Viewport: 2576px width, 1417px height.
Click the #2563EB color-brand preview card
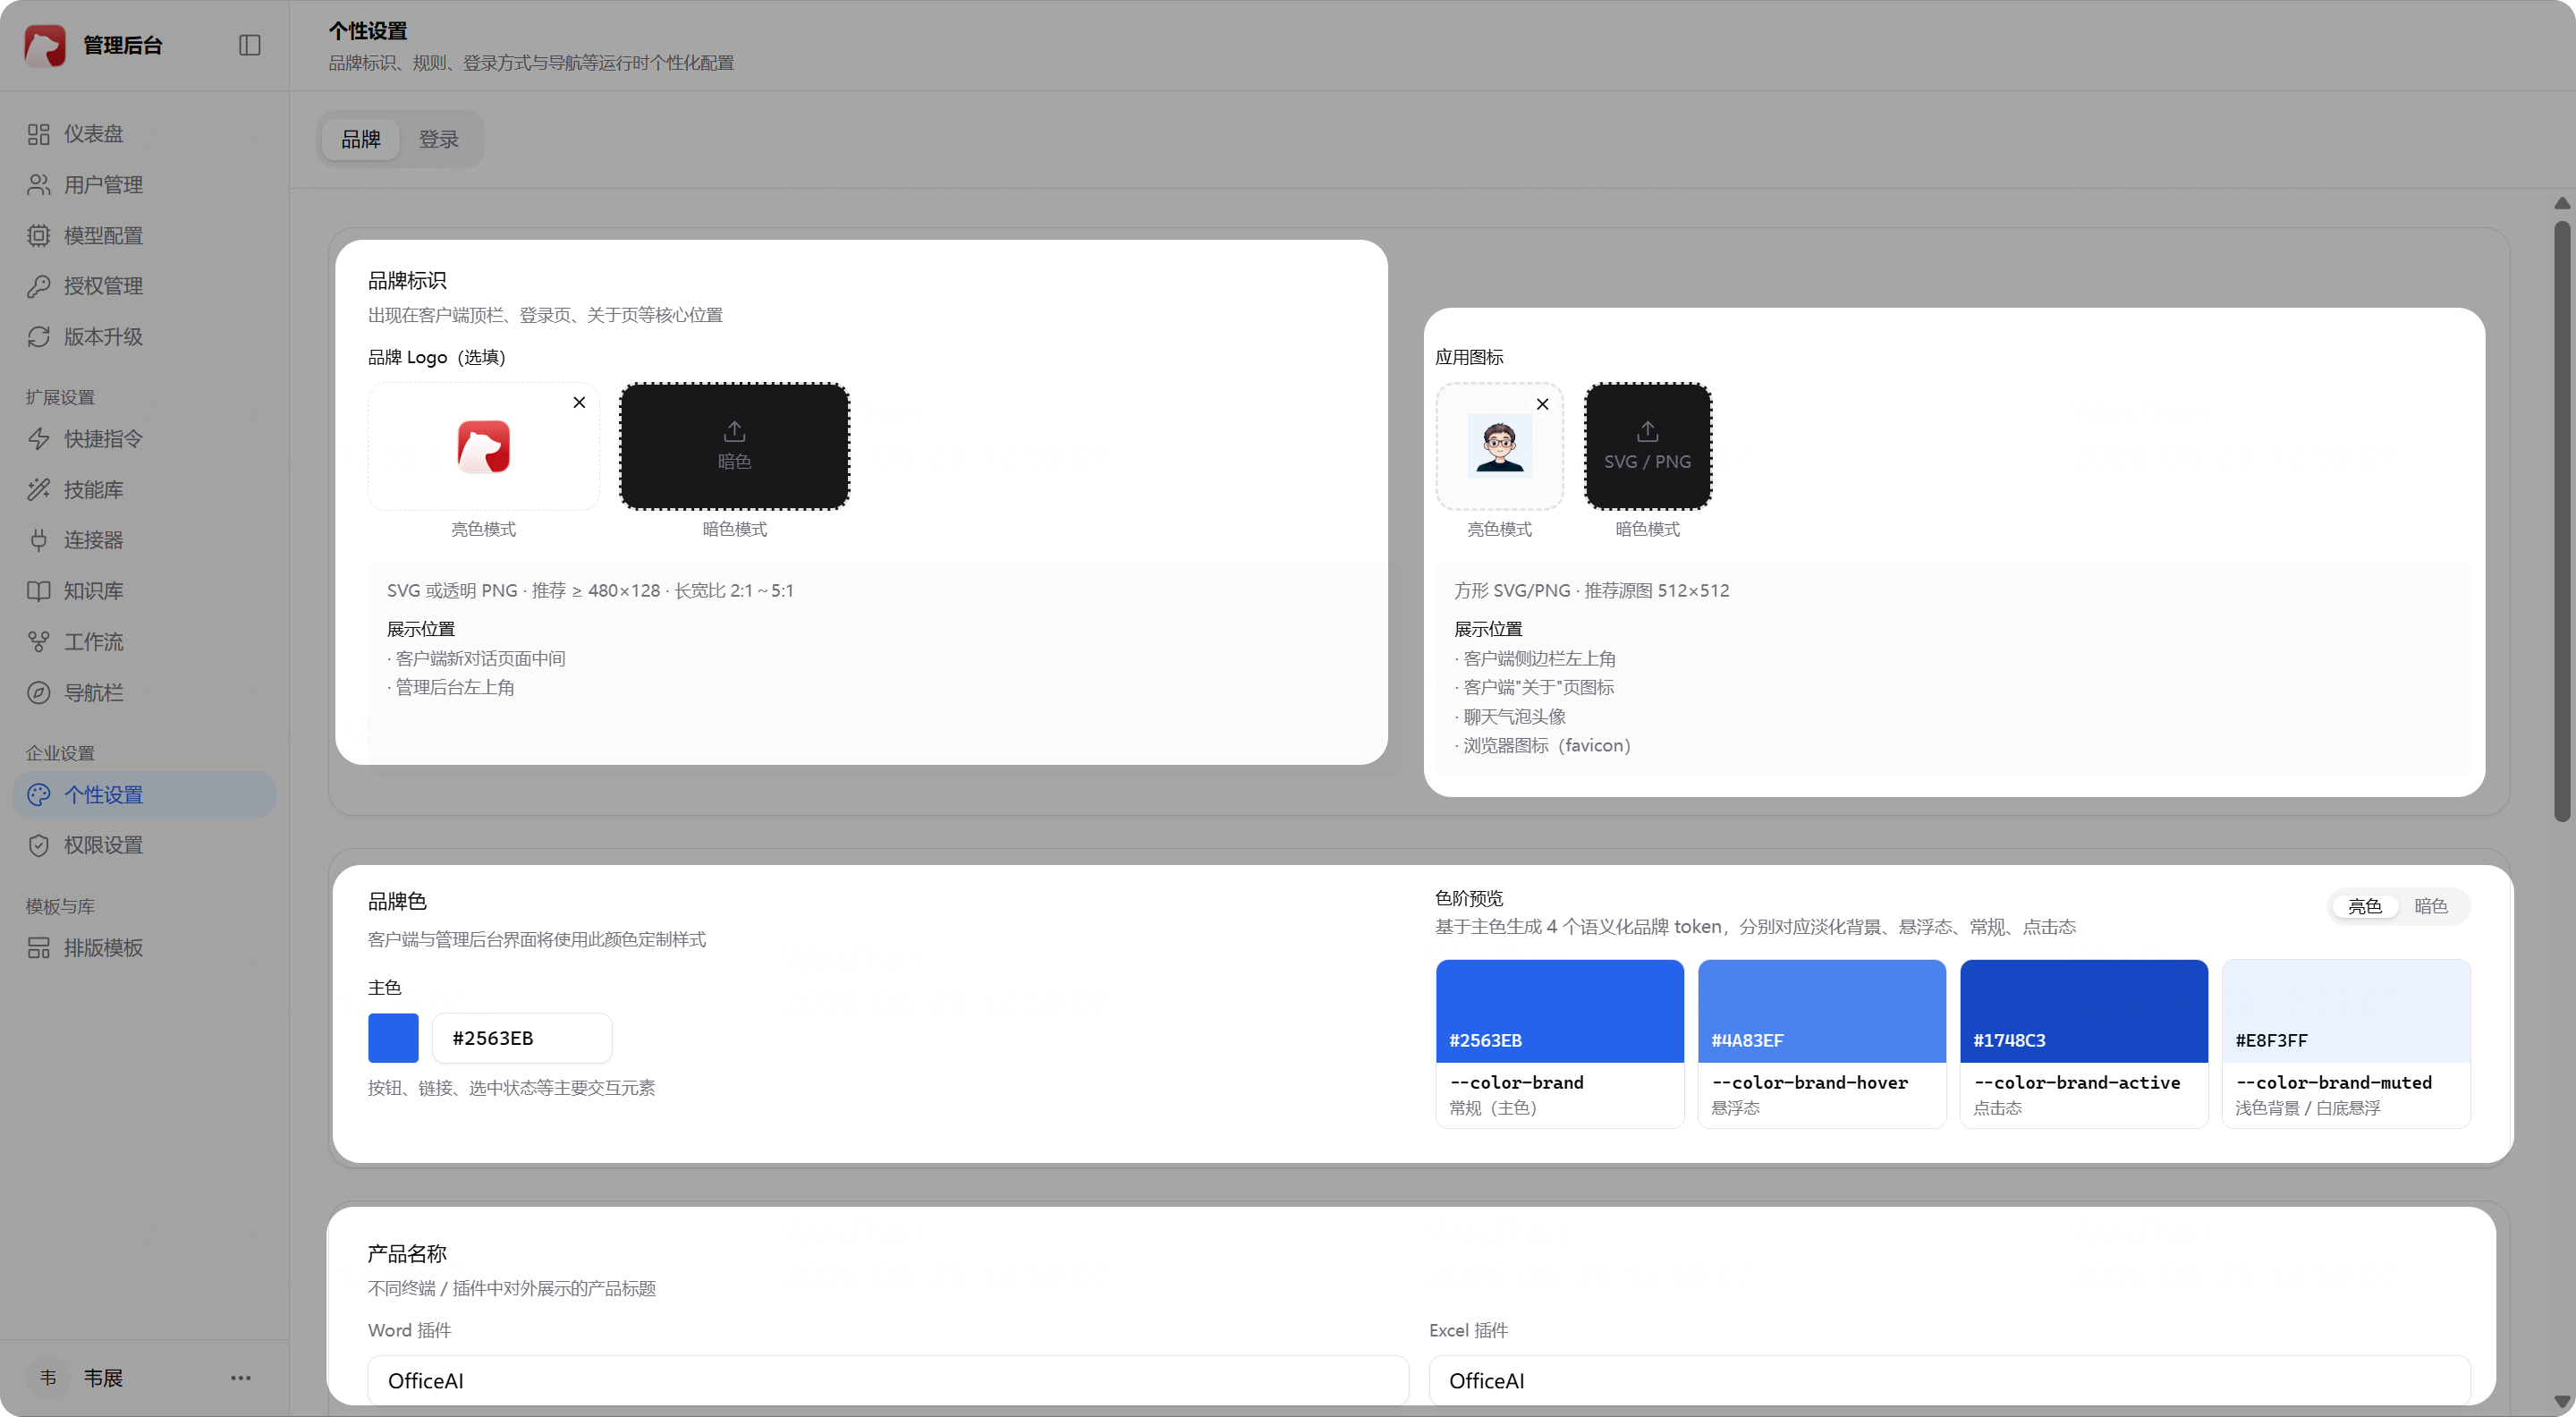tap(1560, 1044)
